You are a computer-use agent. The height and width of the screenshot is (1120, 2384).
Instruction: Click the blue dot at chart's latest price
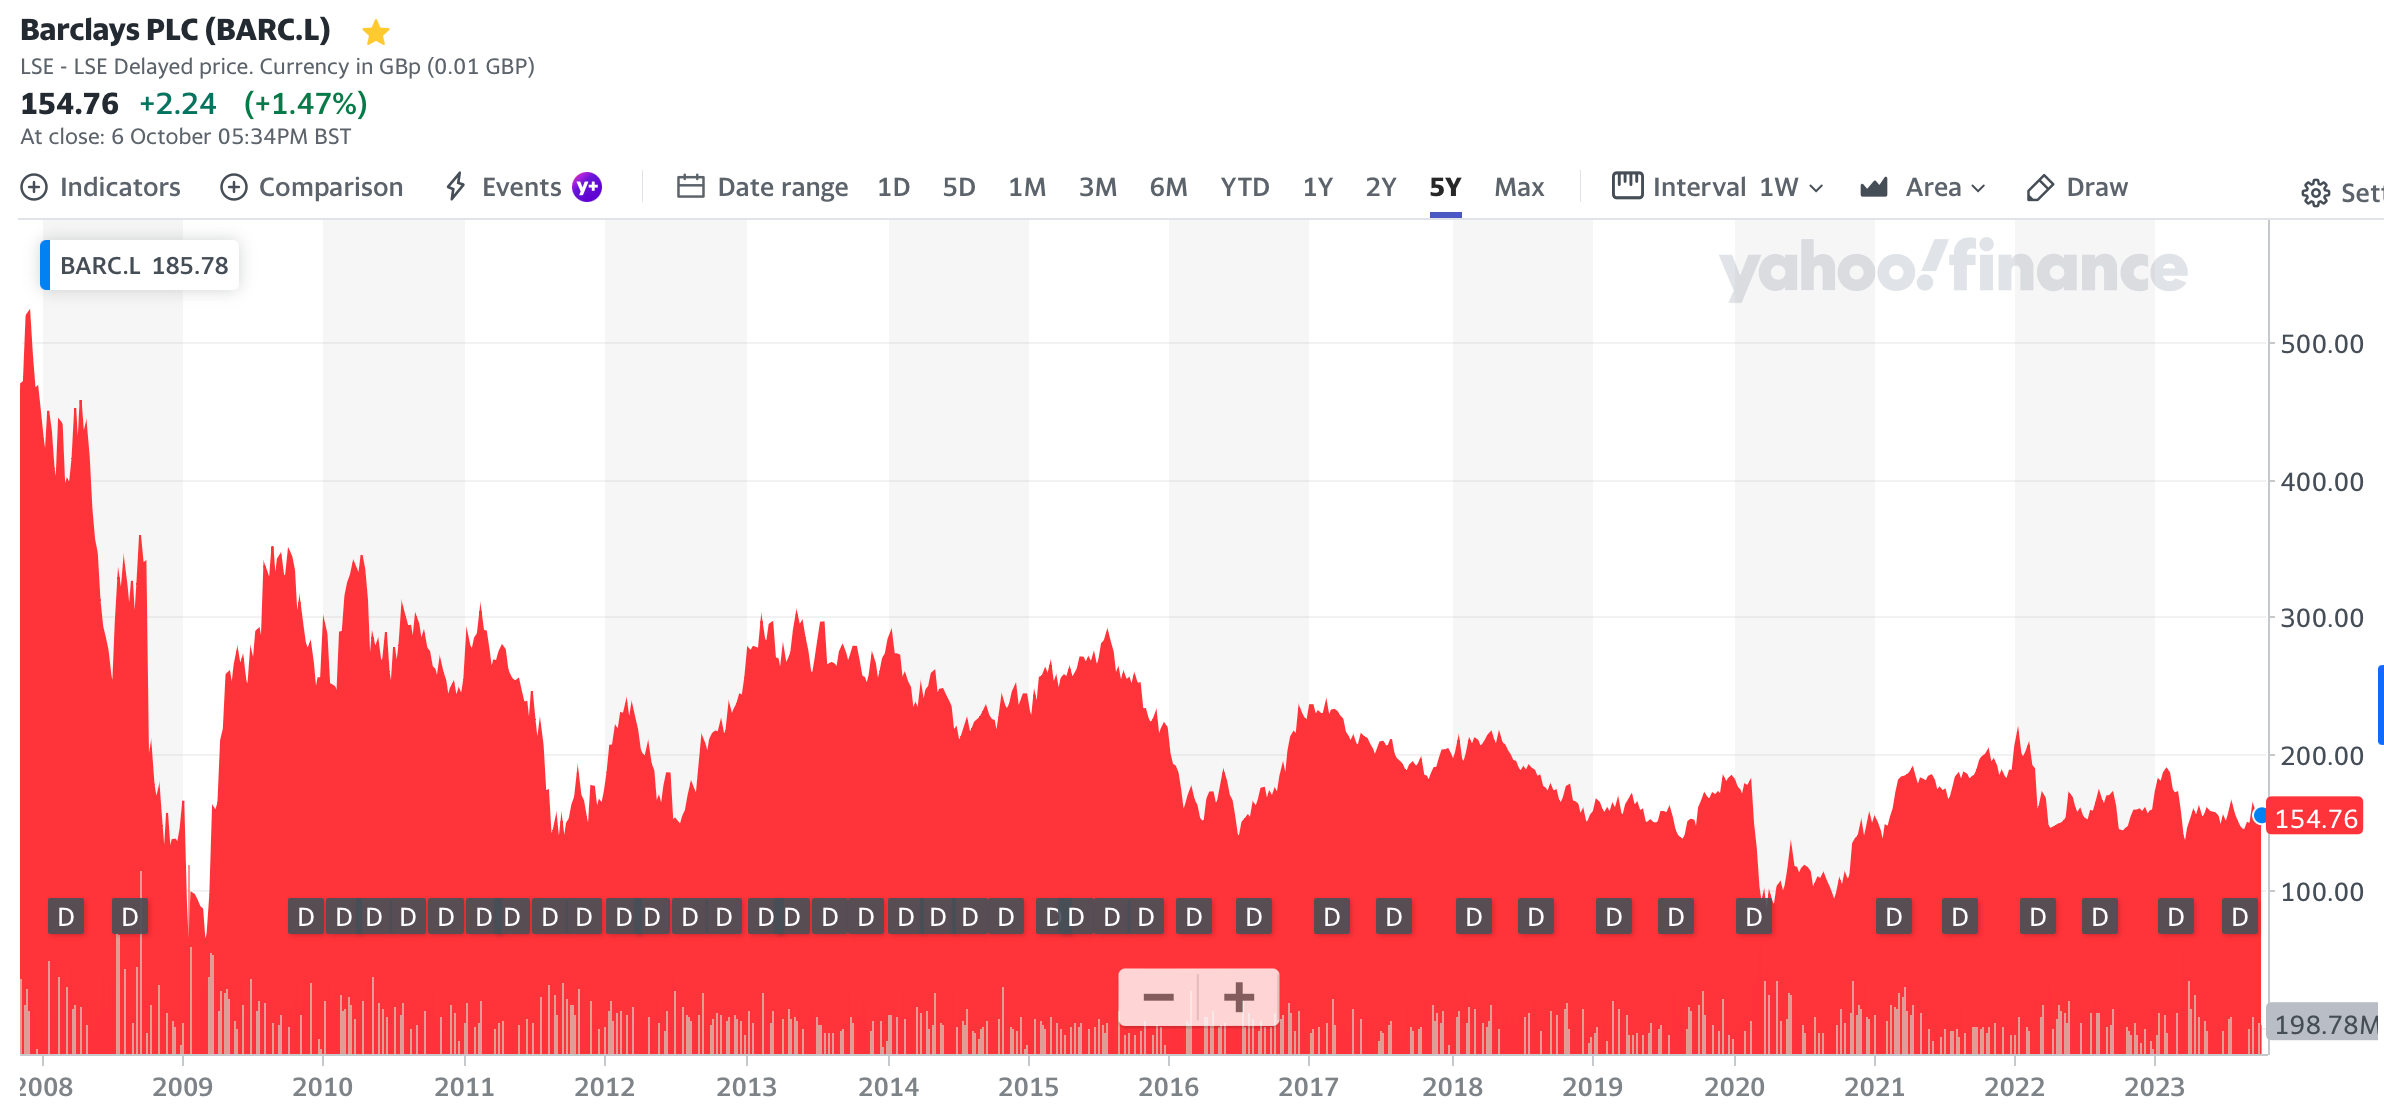tap(2260, 816)
